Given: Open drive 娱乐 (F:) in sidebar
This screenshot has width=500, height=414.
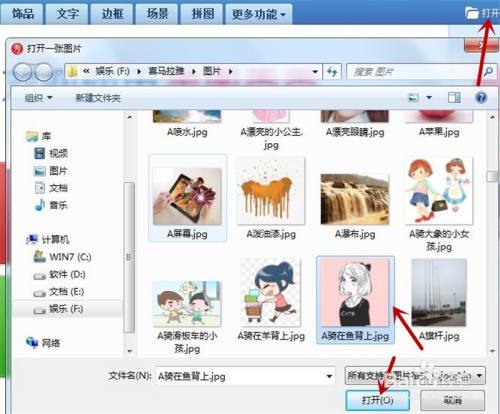Looking at the screenshot, I should tap(59, 309).
